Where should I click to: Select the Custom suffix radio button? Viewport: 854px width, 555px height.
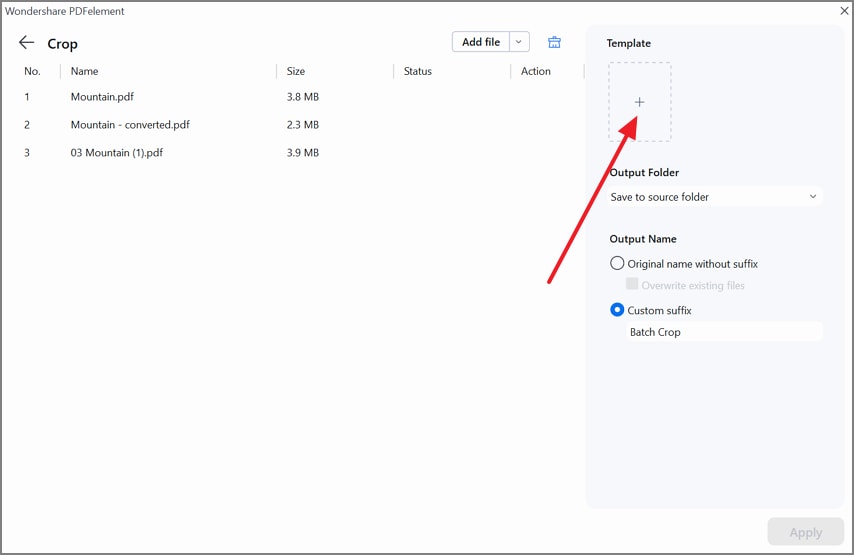click(617, 310)
